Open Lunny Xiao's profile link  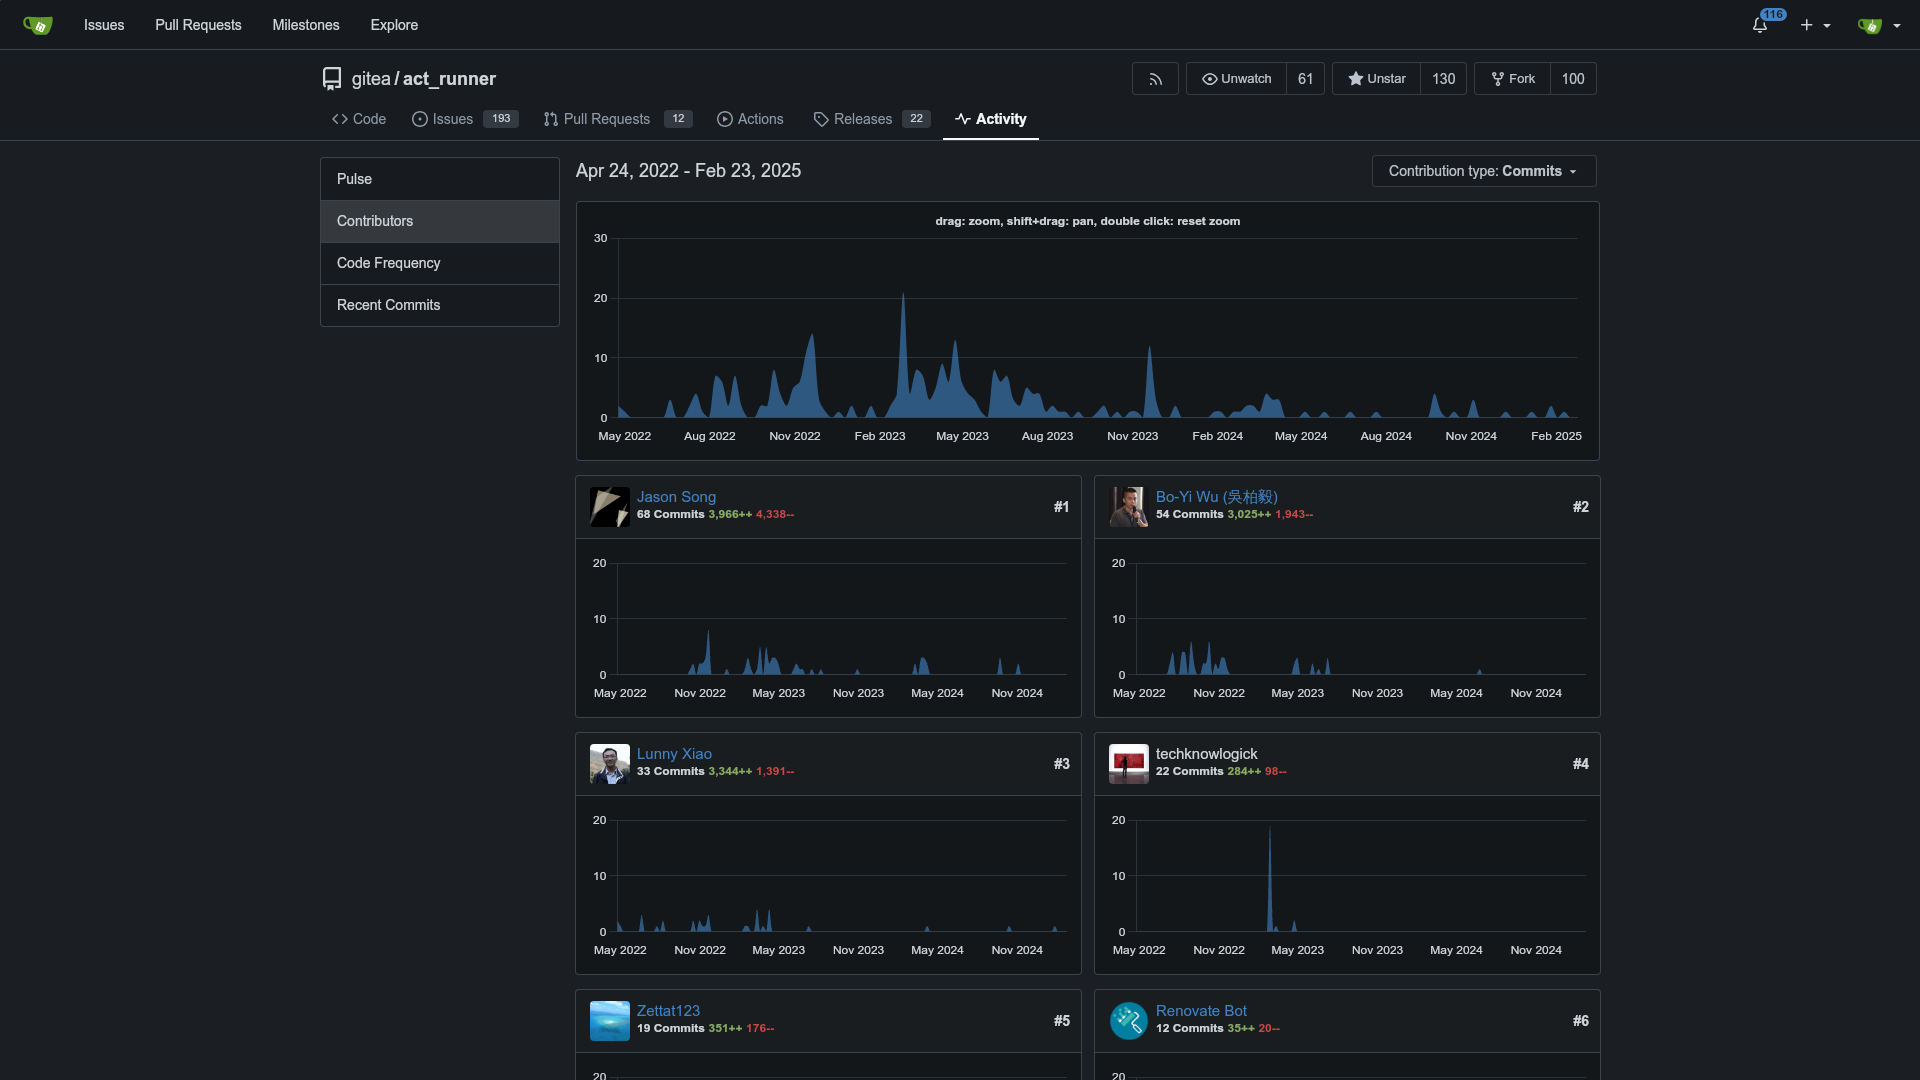tap(674, 754)
